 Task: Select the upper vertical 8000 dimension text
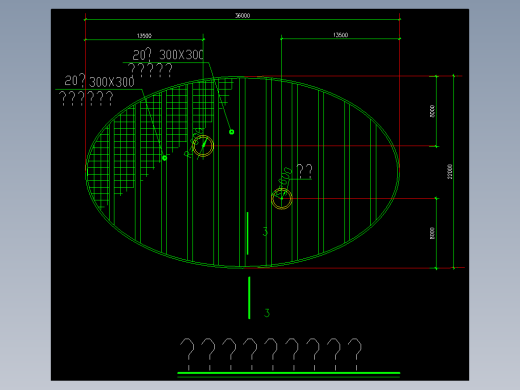(x=432, y=111)
